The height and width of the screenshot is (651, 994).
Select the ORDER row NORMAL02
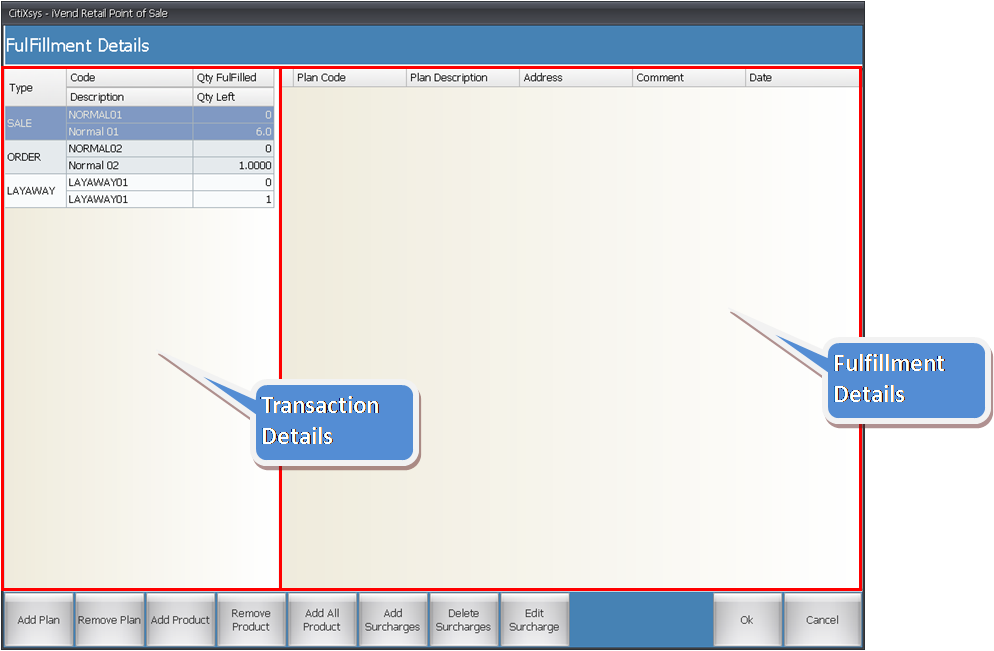point(130,148)
